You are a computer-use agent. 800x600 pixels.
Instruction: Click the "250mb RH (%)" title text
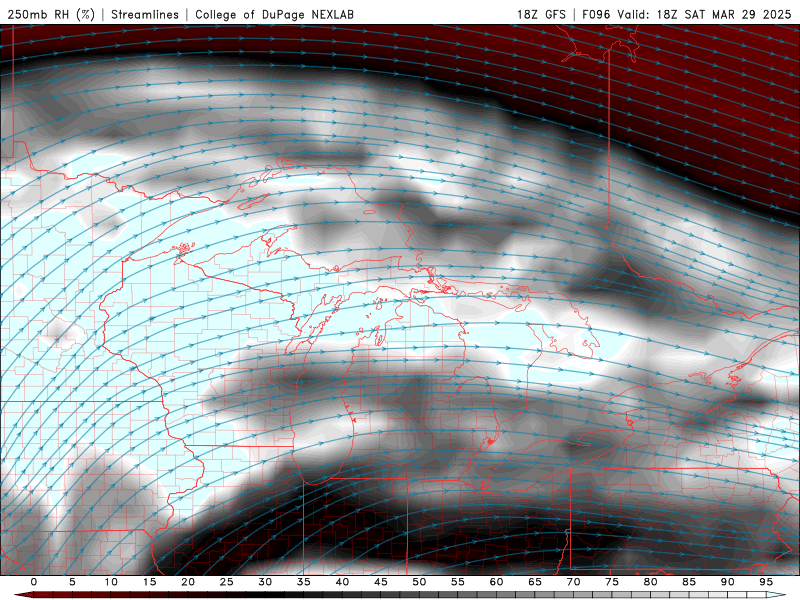tap(51, 14)
